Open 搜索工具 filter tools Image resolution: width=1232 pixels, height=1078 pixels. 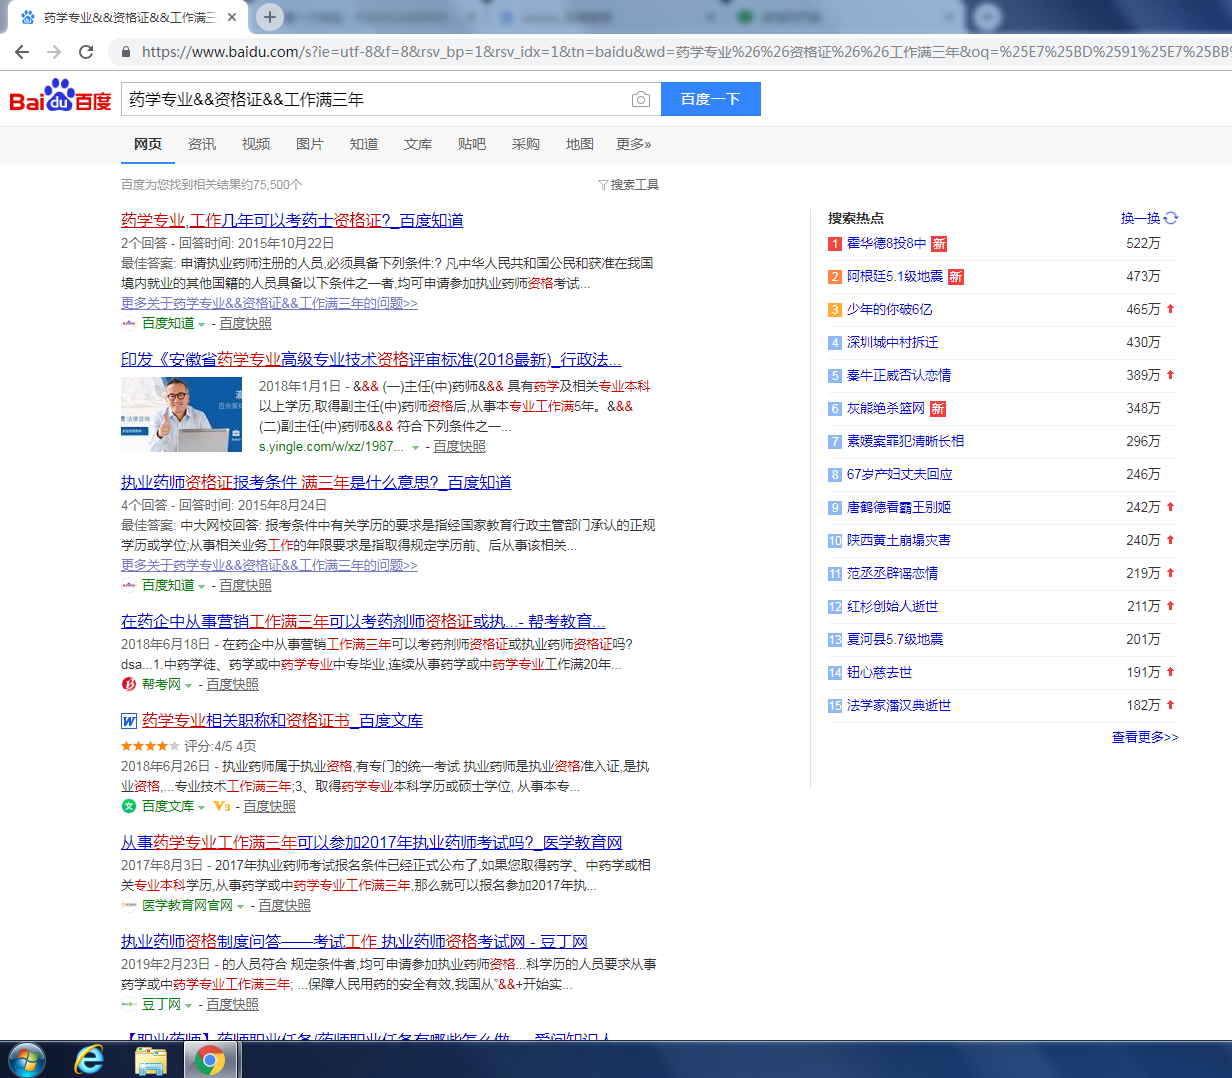pos(629,185)
